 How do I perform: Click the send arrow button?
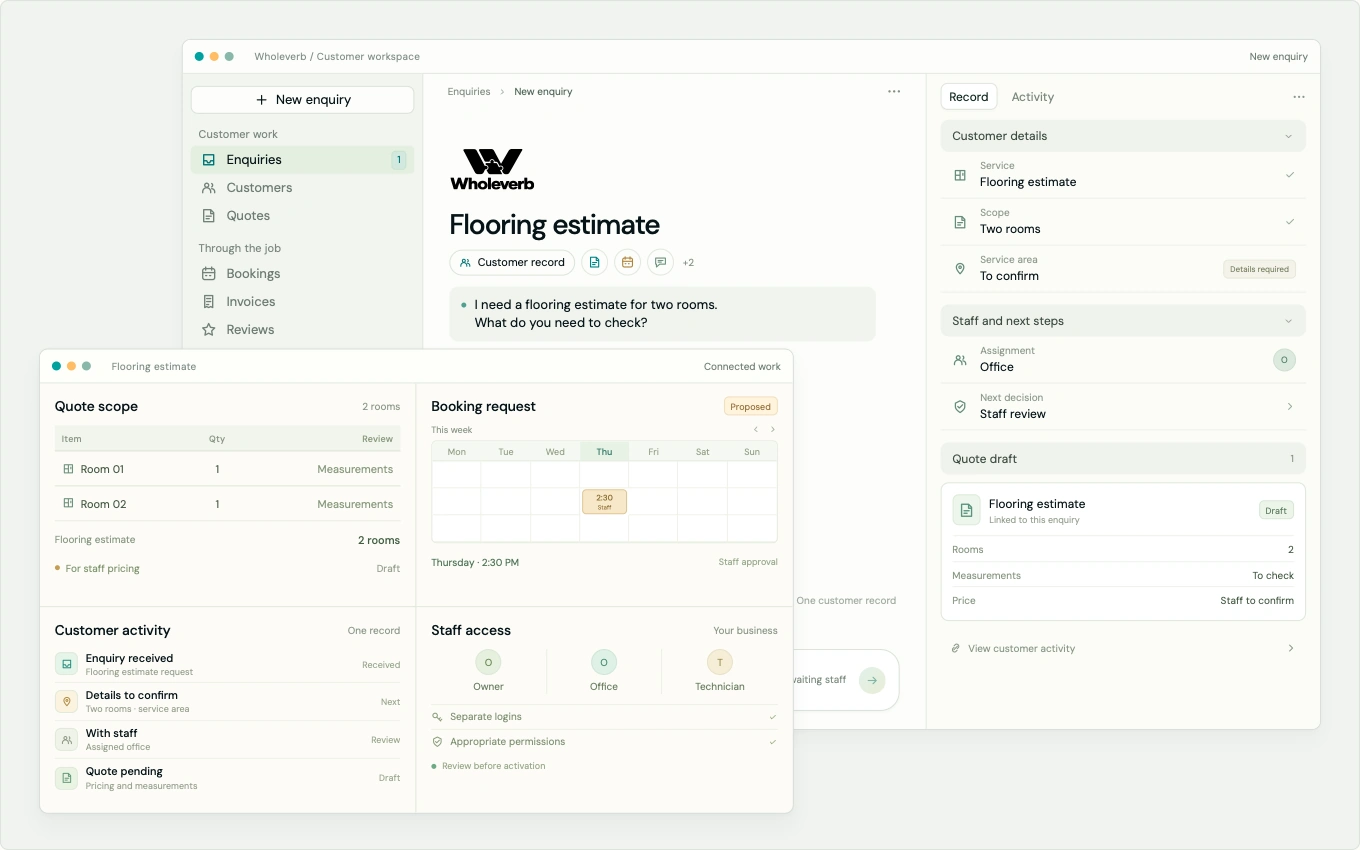click(x=872, y=680)
